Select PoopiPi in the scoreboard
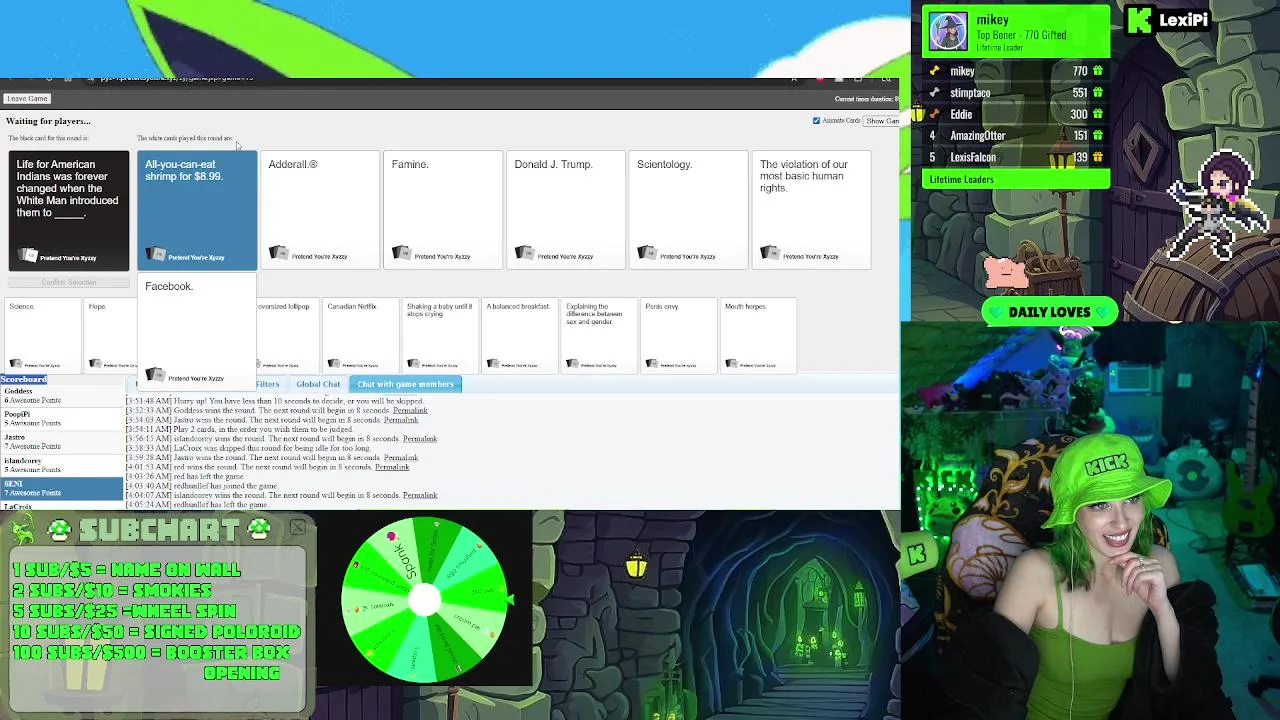 [x=61, y=419]
